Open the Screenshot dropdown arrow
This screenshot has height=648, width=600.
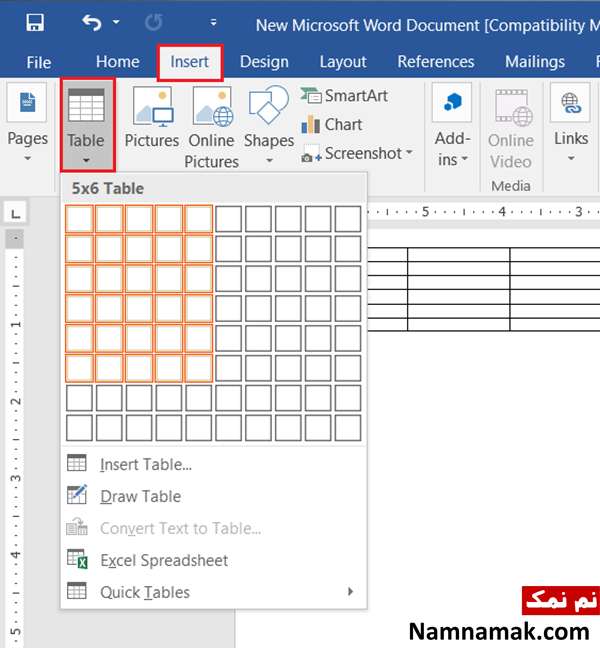(x=409, y=152)
